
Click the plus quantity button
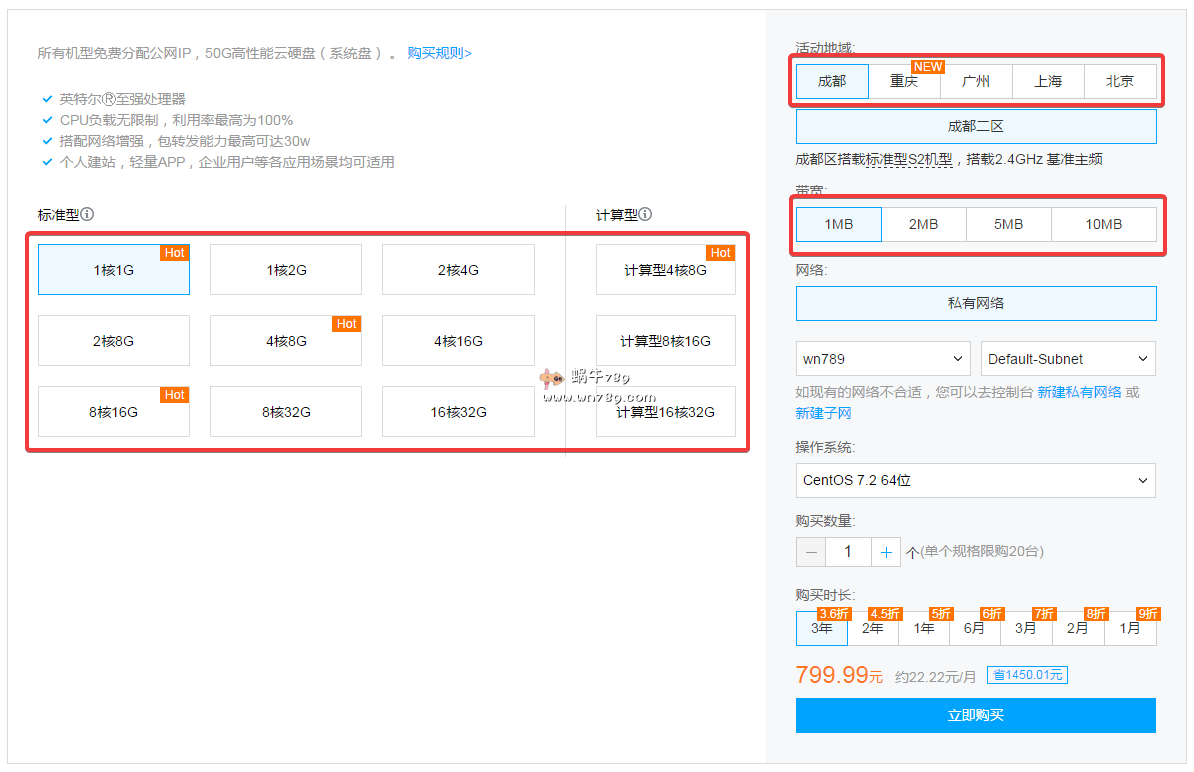[886, 552]
